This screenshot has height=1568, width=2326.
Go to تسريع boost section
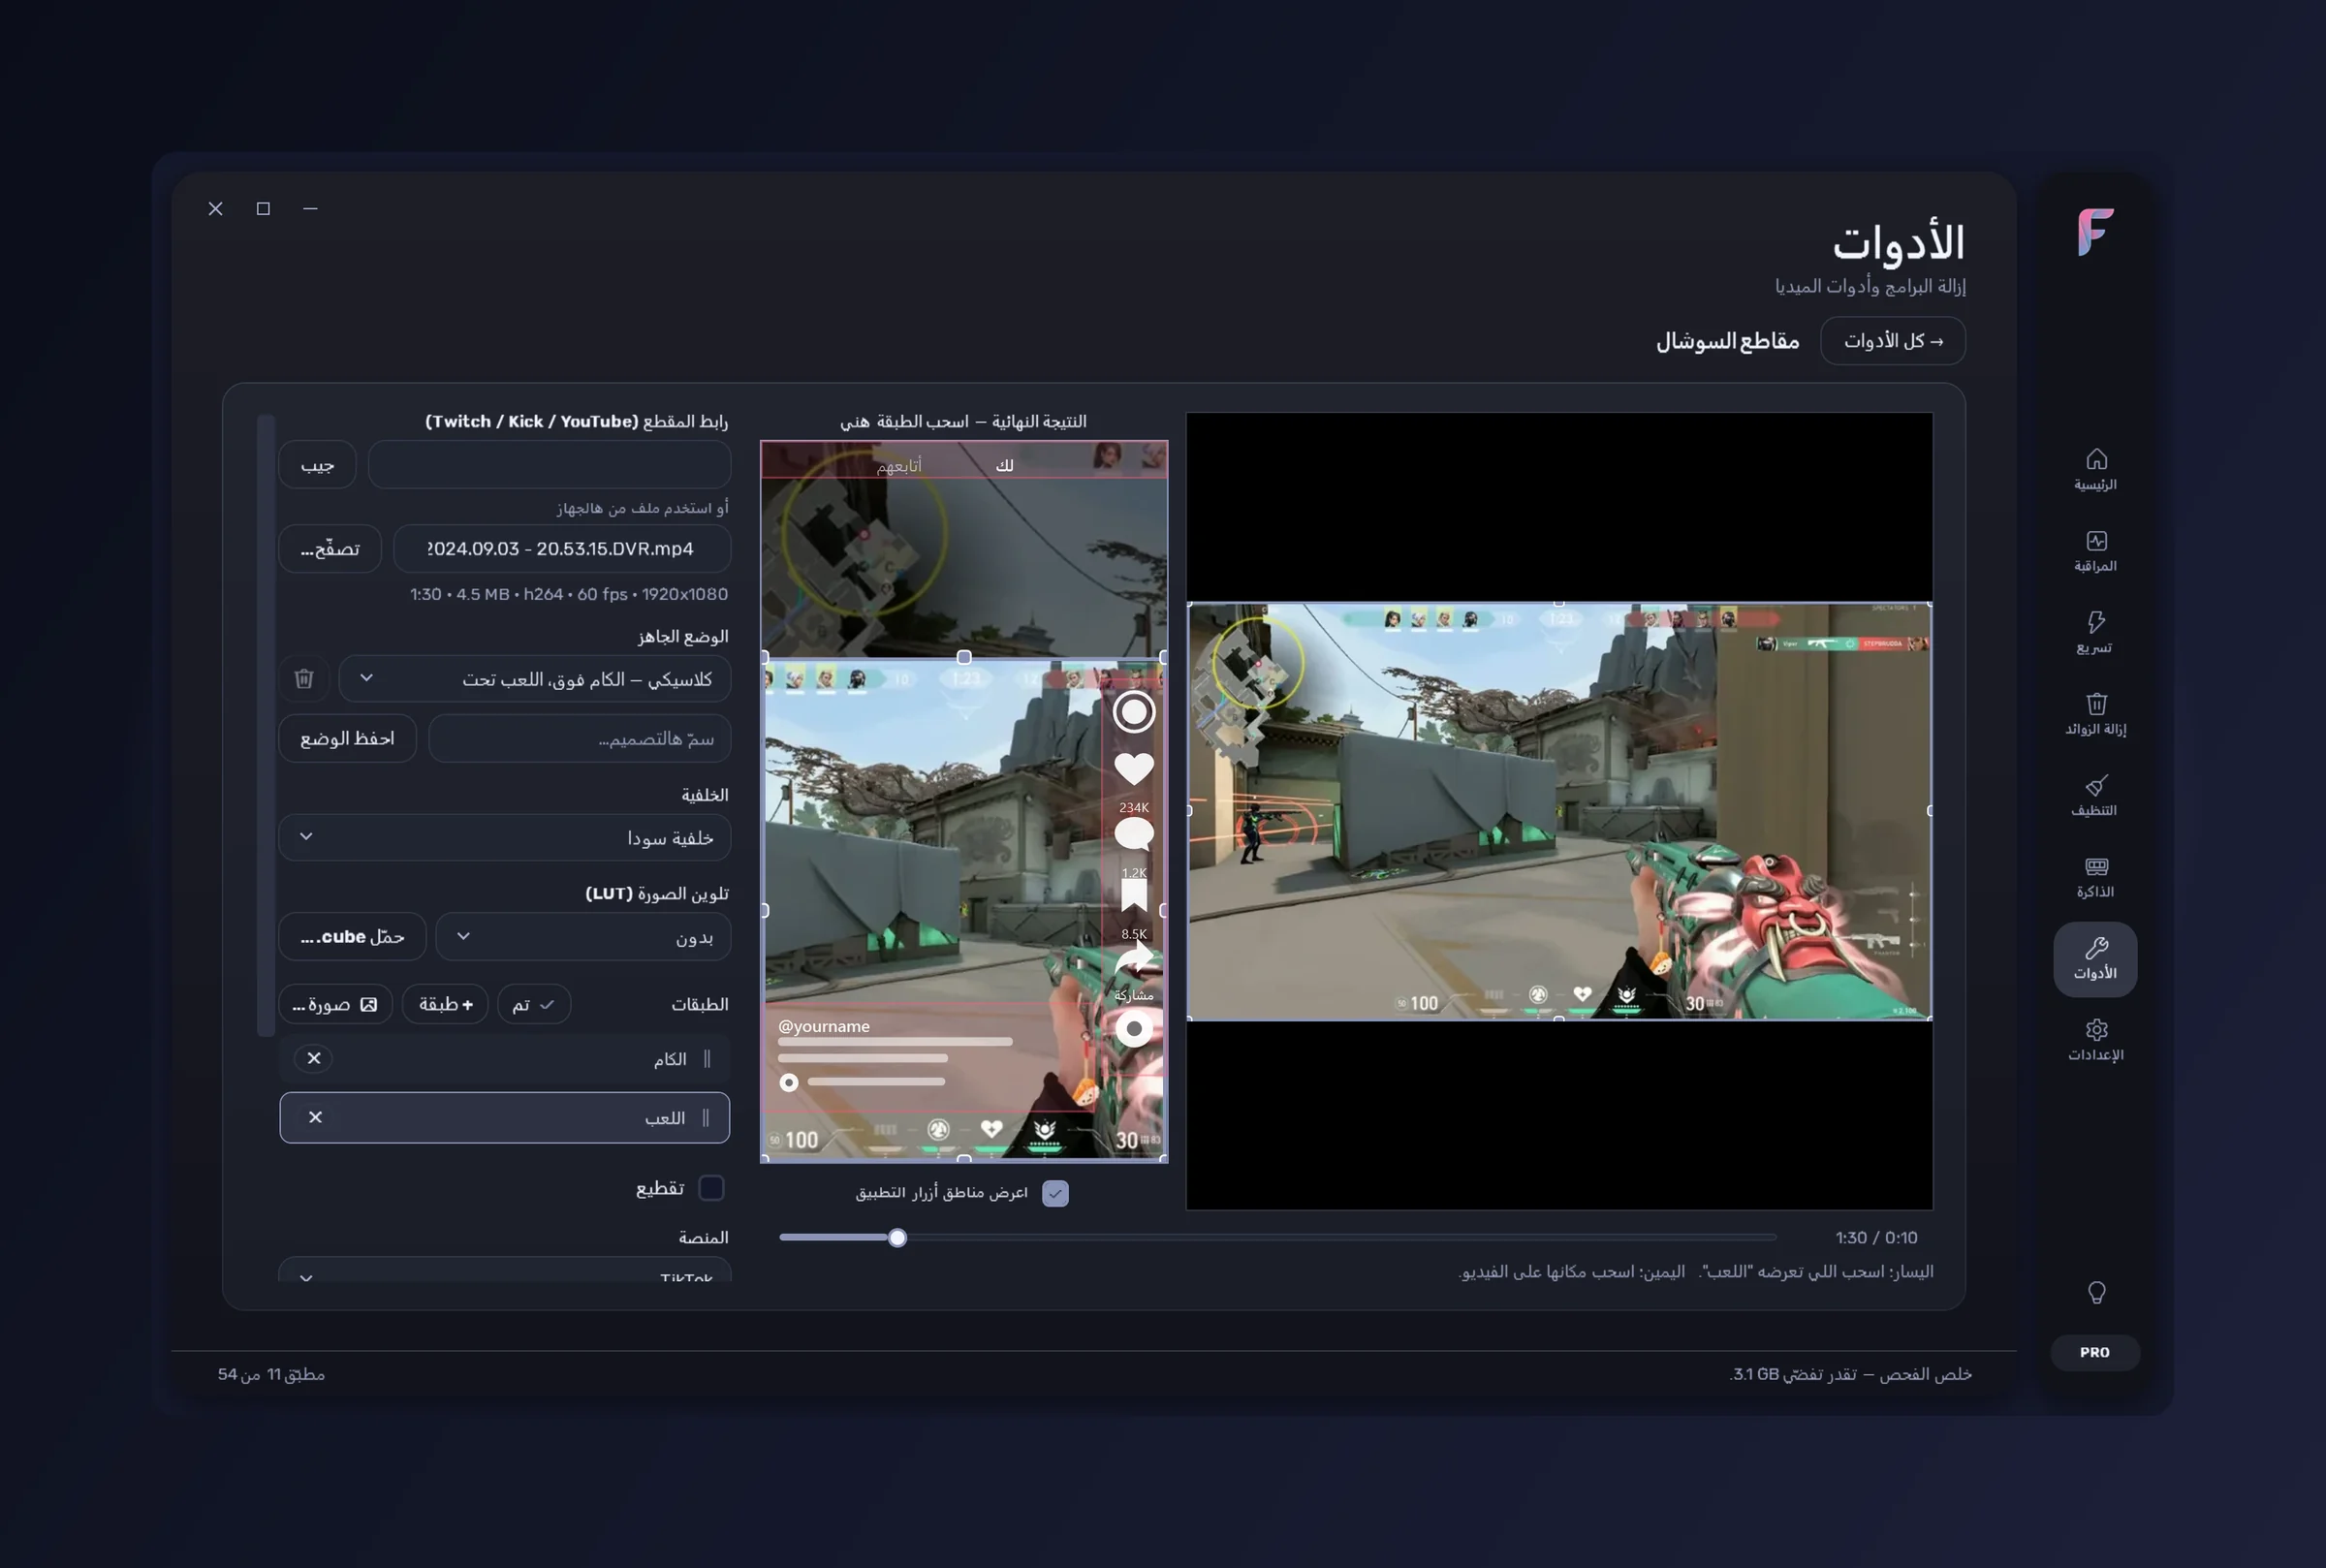coord(2095,633)
